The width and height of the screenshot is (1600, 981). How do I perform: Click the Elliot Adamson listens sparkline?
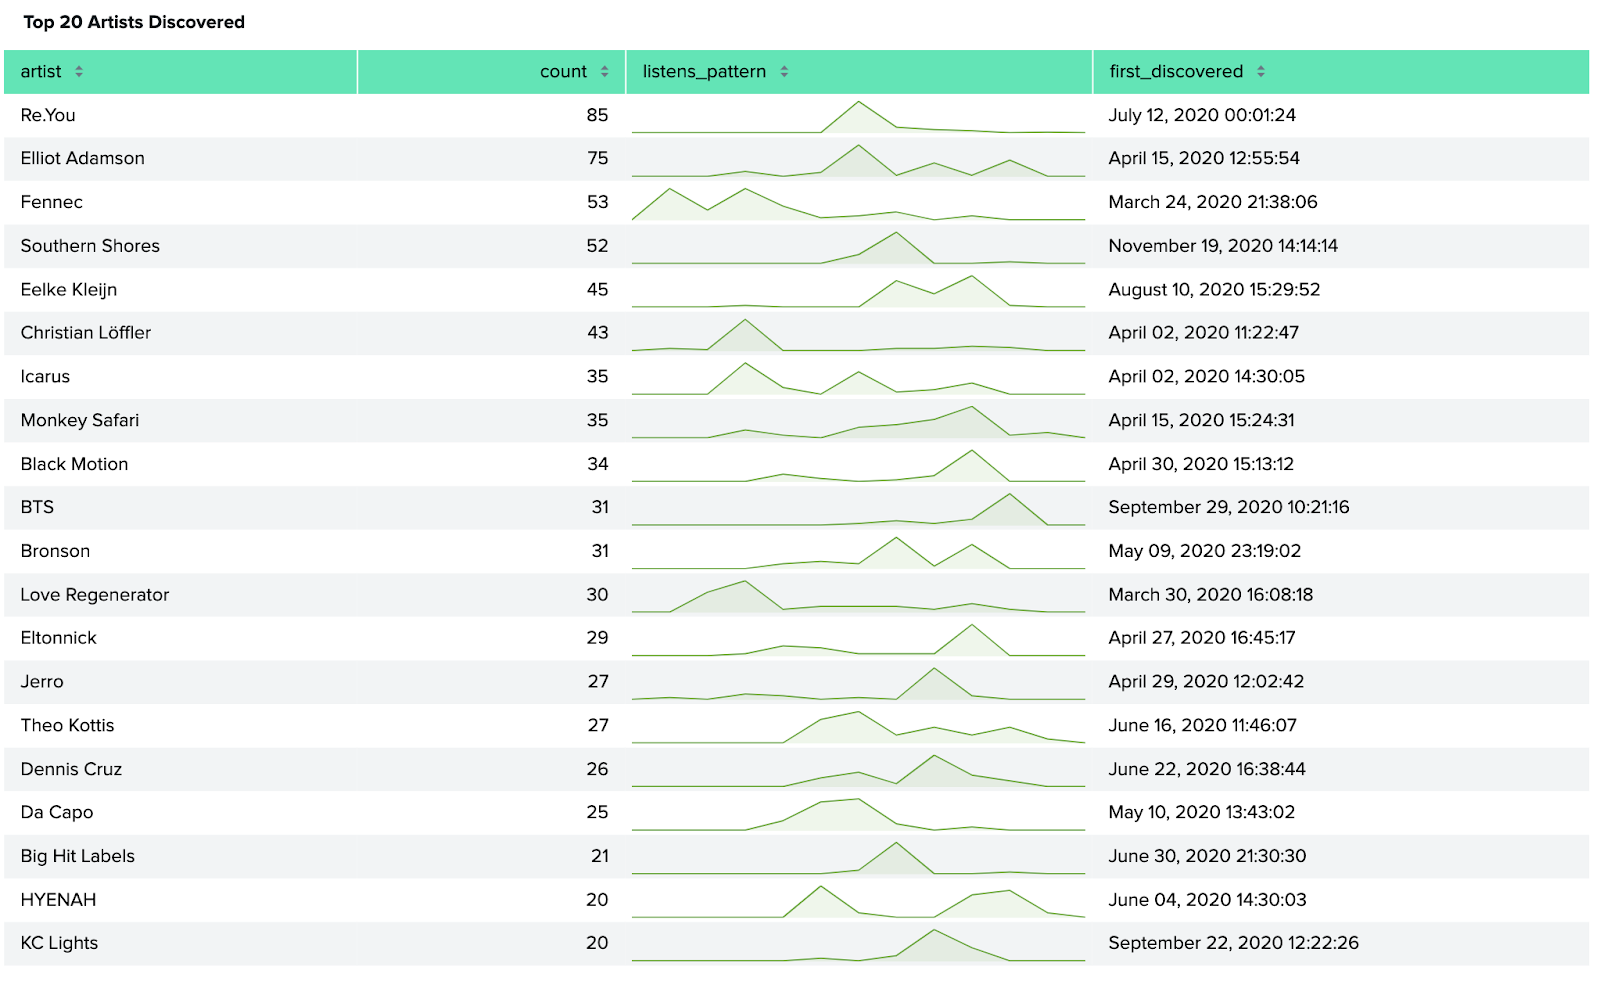click(858, 160)
